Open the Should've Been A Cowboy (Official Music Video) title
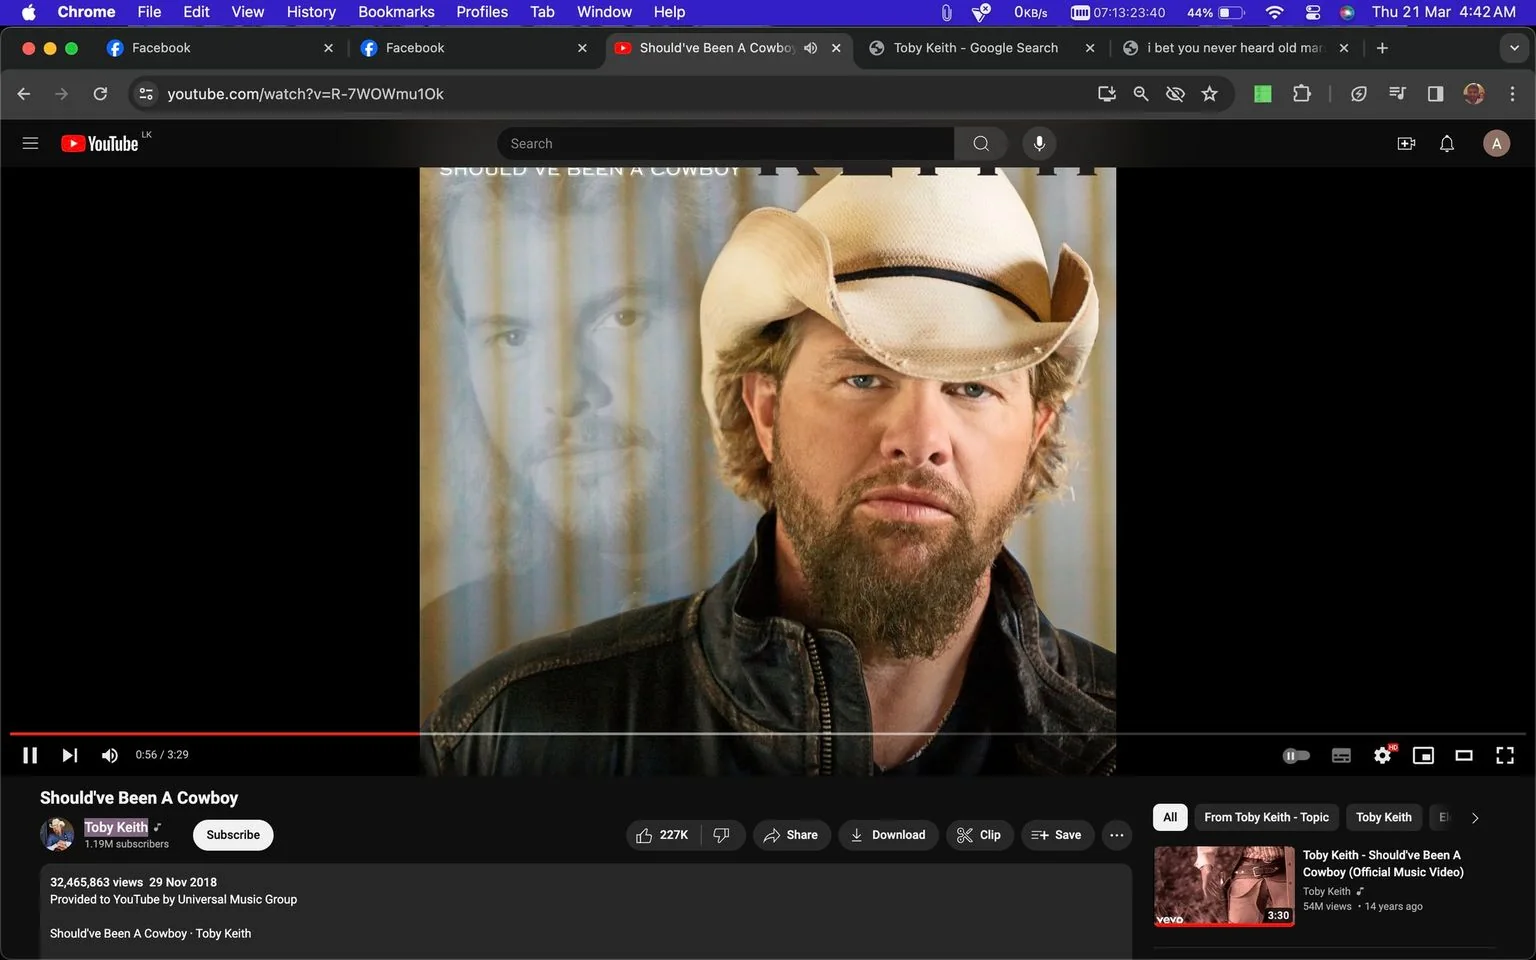Image resolution: width=1536 pixels, height=960 pixels. [1383, 863]
